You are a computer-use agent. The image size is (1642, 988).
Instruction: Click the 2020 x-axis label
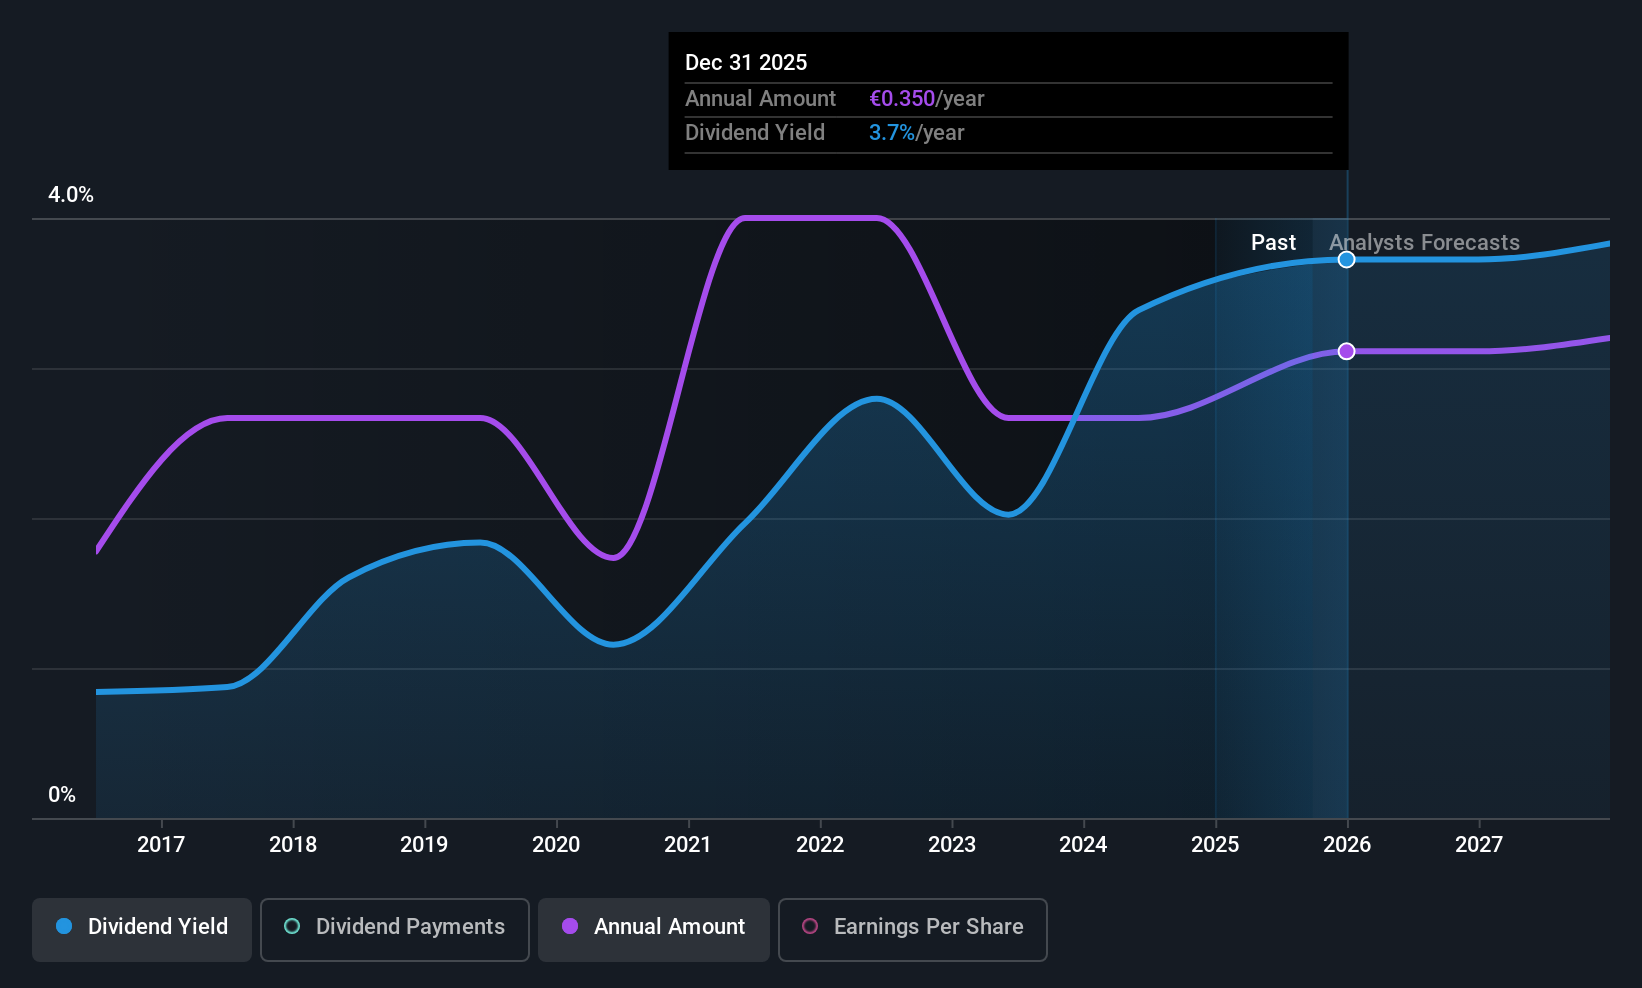pos(556,845)
